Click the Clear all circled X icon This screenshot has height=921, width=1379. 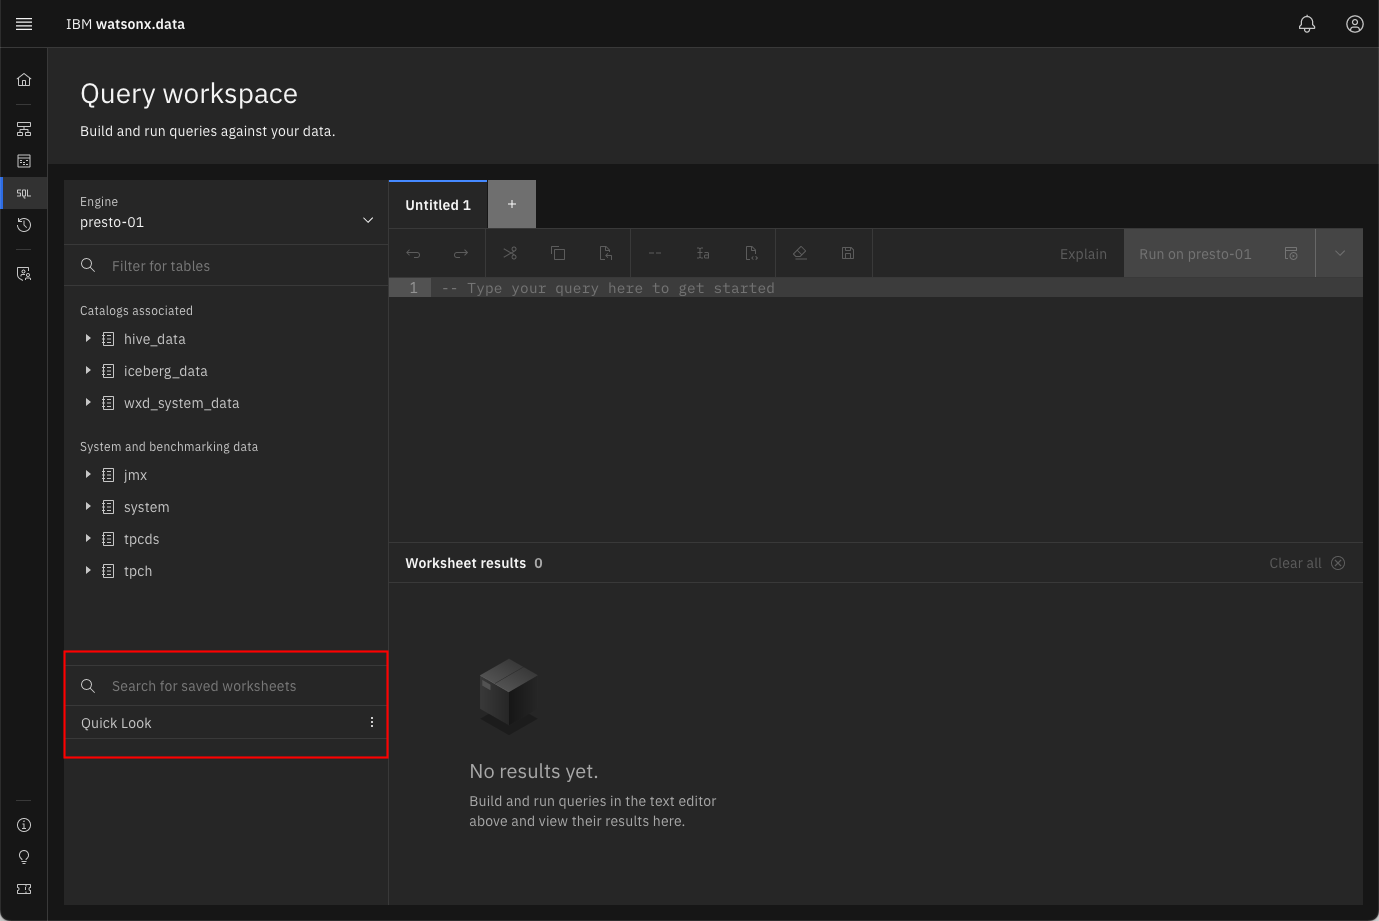pyautogui.click(x=1338, y=563)
